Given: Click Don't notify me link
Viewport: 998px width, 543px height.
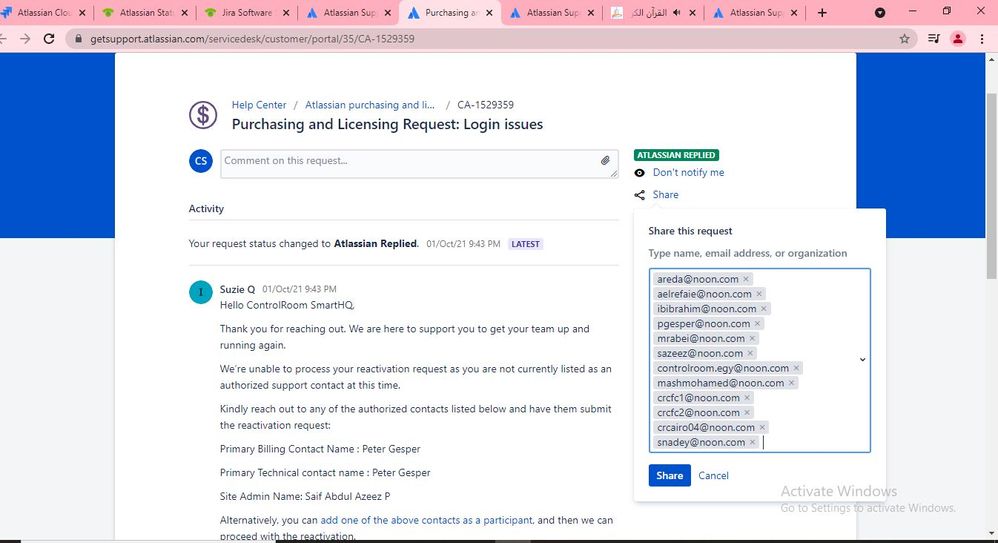Looking at the screenshot, I should coord(689,173).
